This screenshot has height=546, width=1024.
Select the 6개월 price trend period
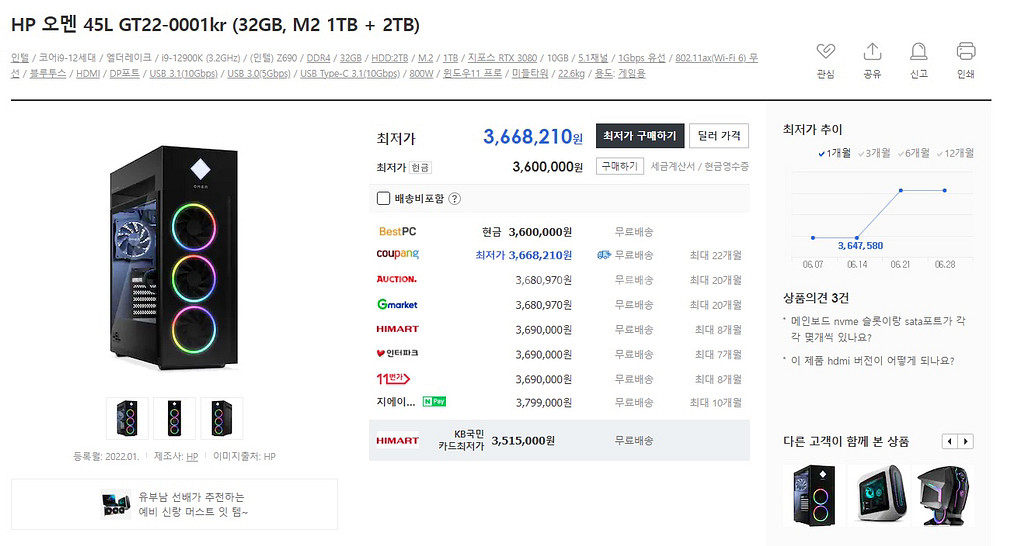[x=913, y=153]
